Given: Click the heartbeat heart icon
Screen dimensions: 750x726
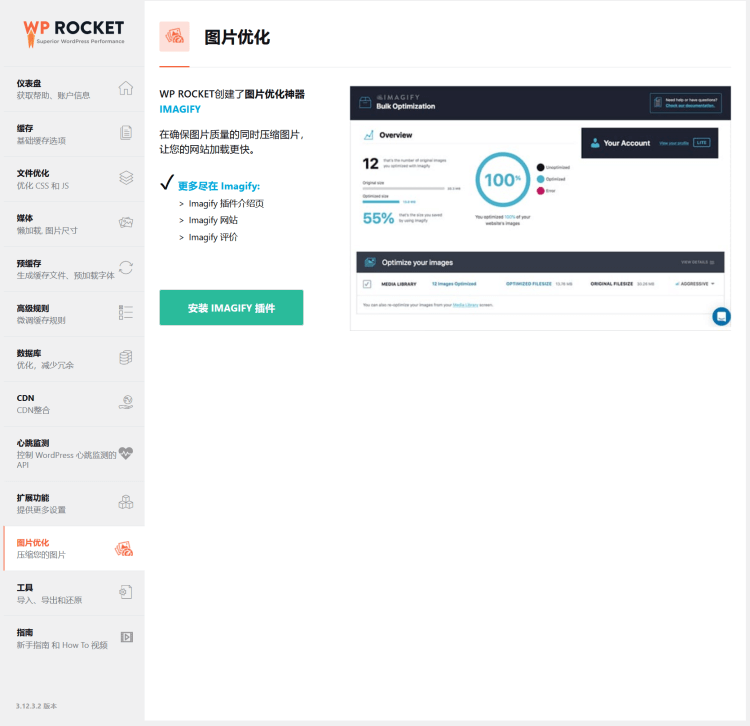Looking at the screenshot, I should 126,453.
